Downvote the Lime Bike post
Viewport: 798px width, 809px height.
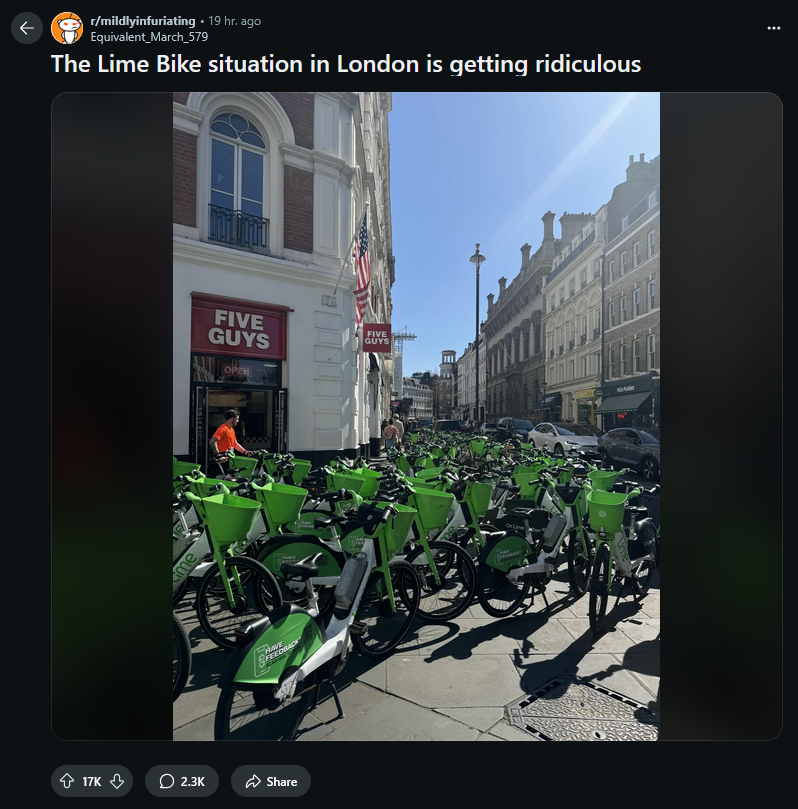(x=117, y=781)
